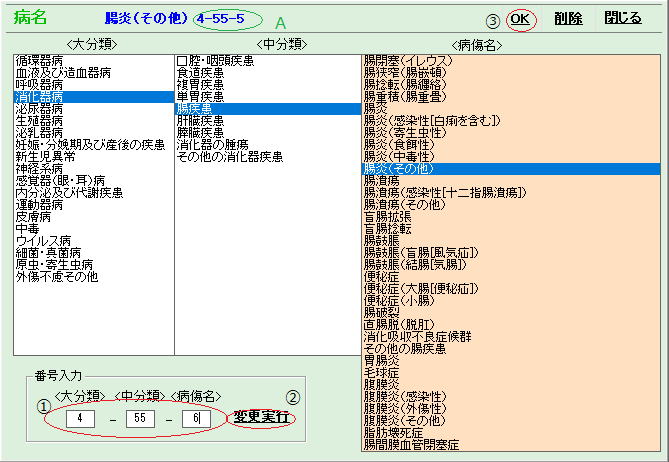Select 腸間膜血管閉塞 at the list bottom

(x=410, y=444)
